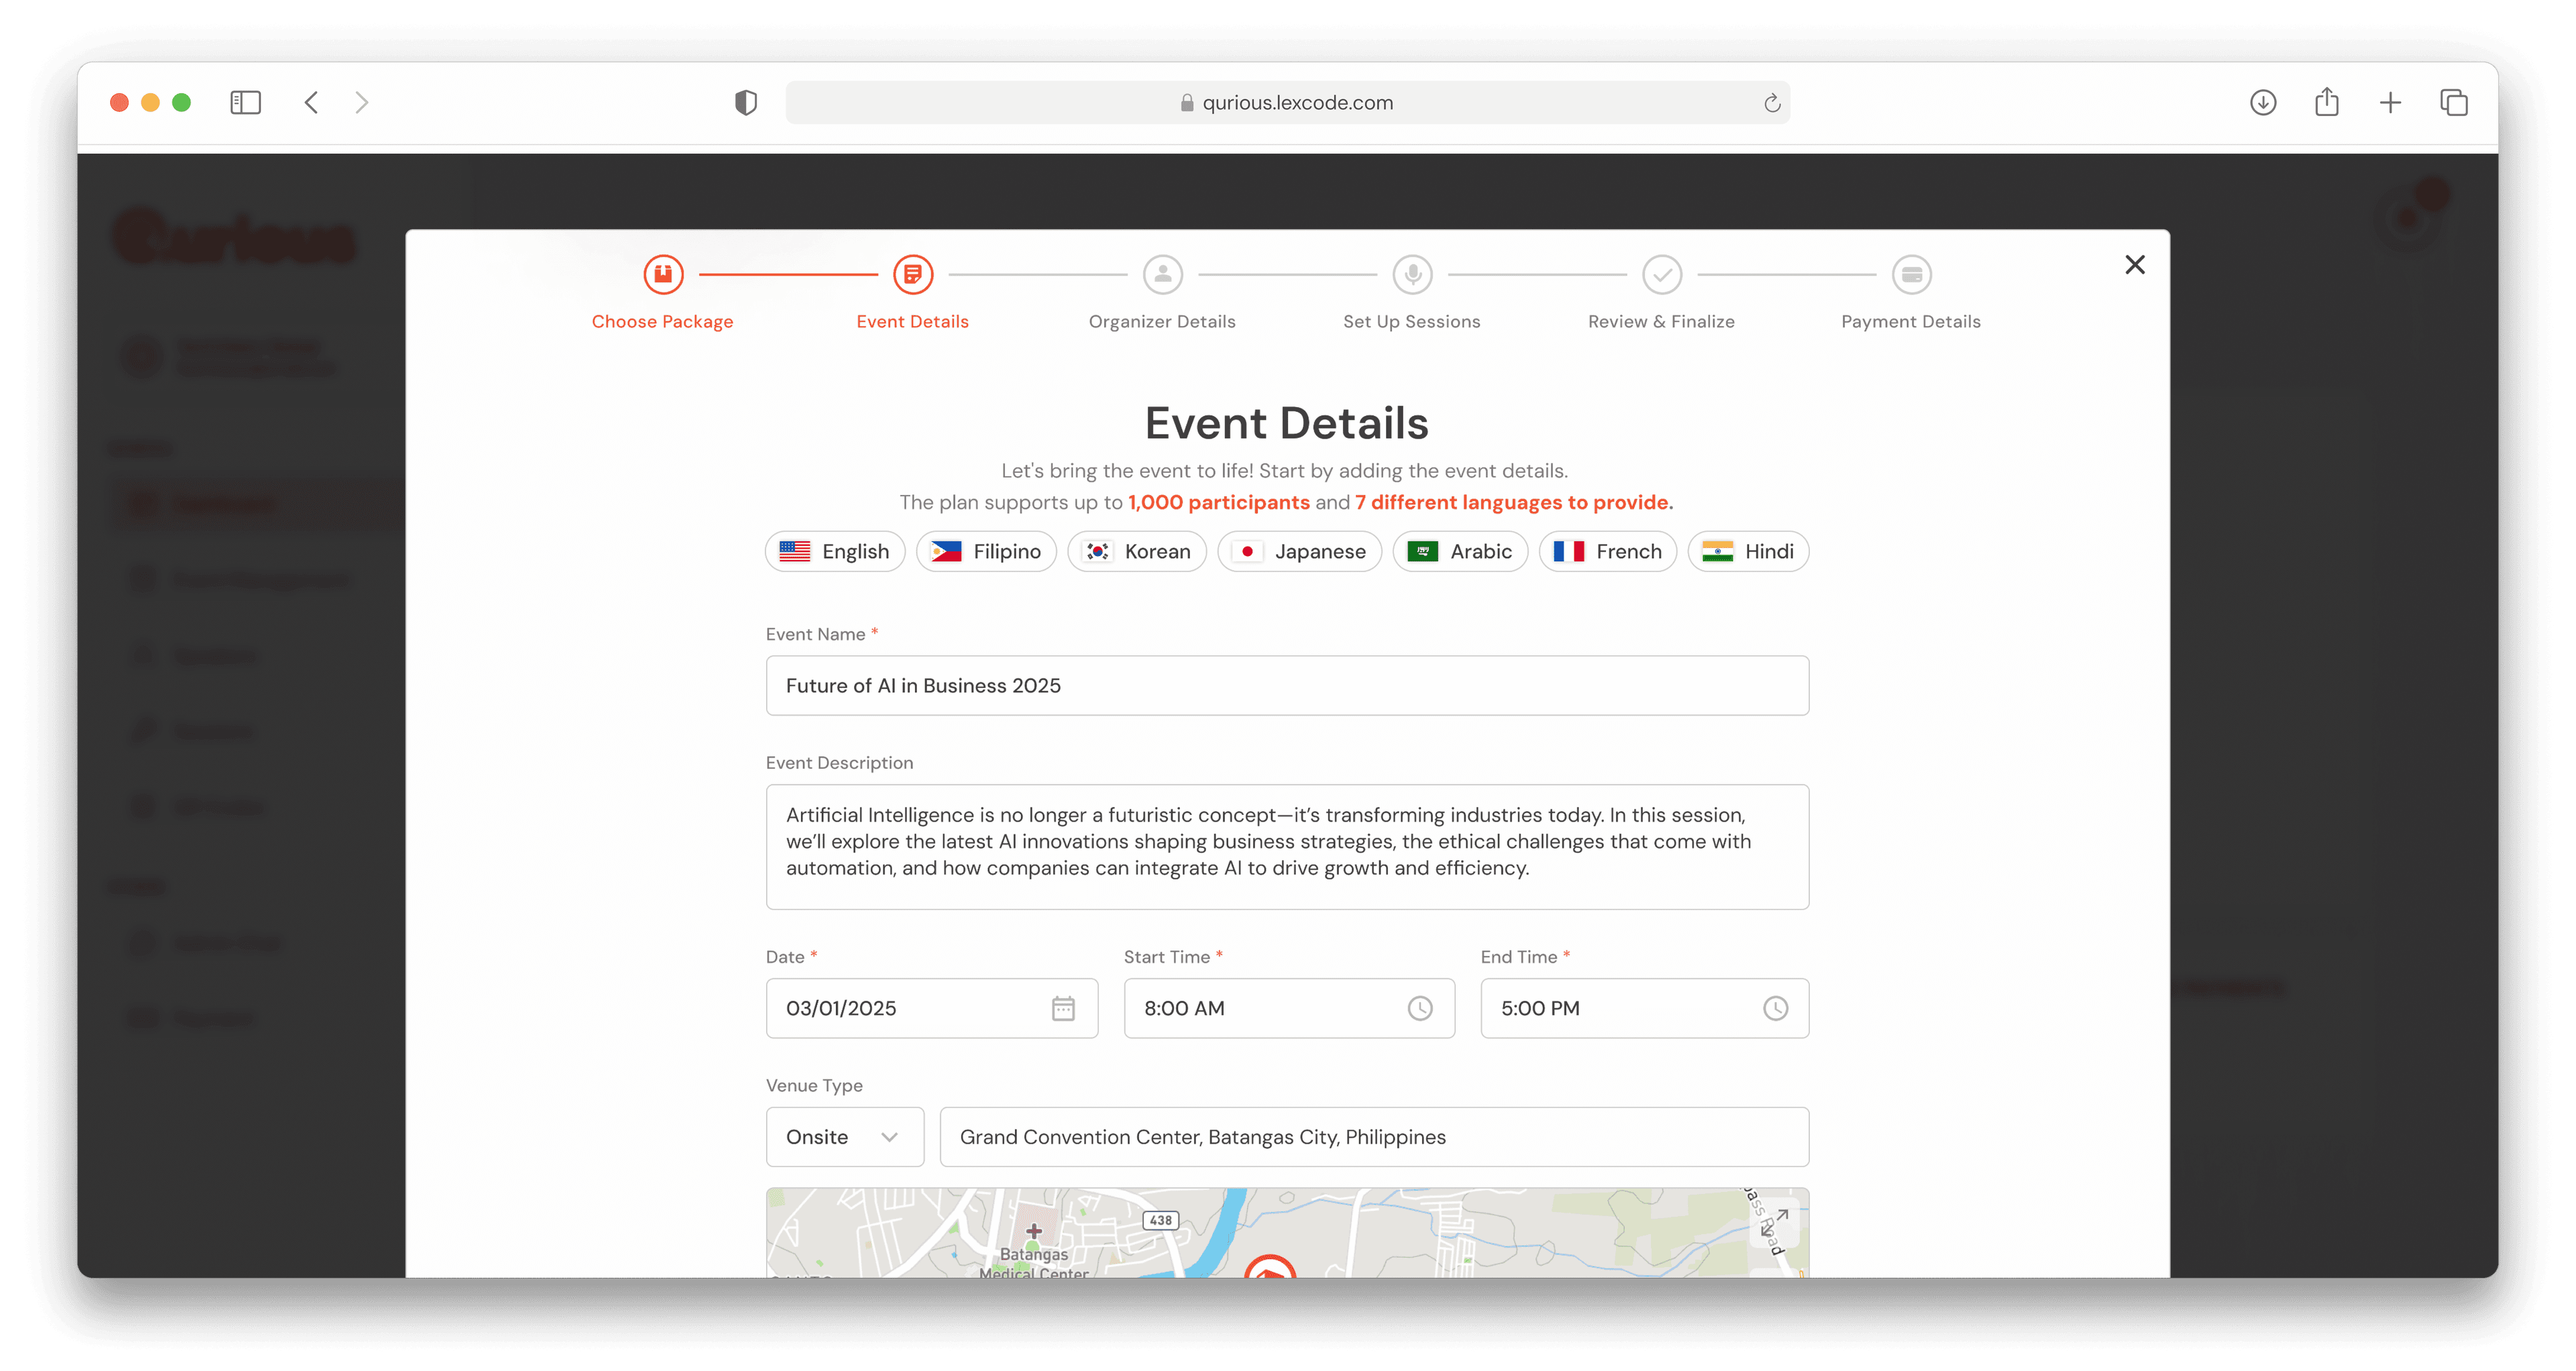Open the Onsite venue type dropdown
Viewport: 2576px width, 1371px height.
point(844,1136)
